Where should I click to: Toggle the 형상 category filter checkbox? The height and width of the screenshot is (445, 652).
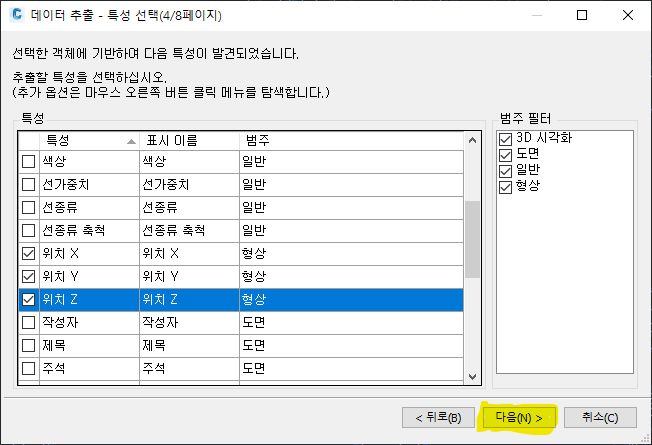(505, 187)
